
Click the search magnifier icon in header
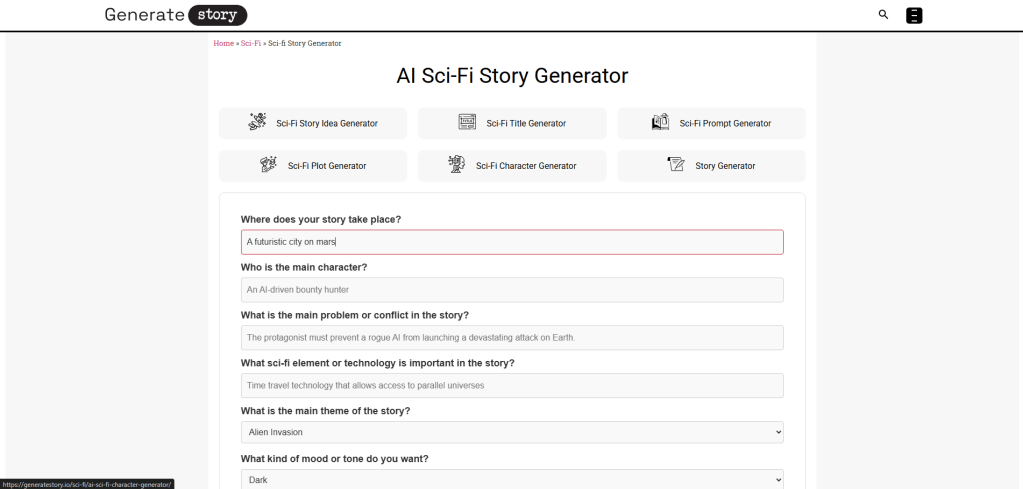[883, 15]
